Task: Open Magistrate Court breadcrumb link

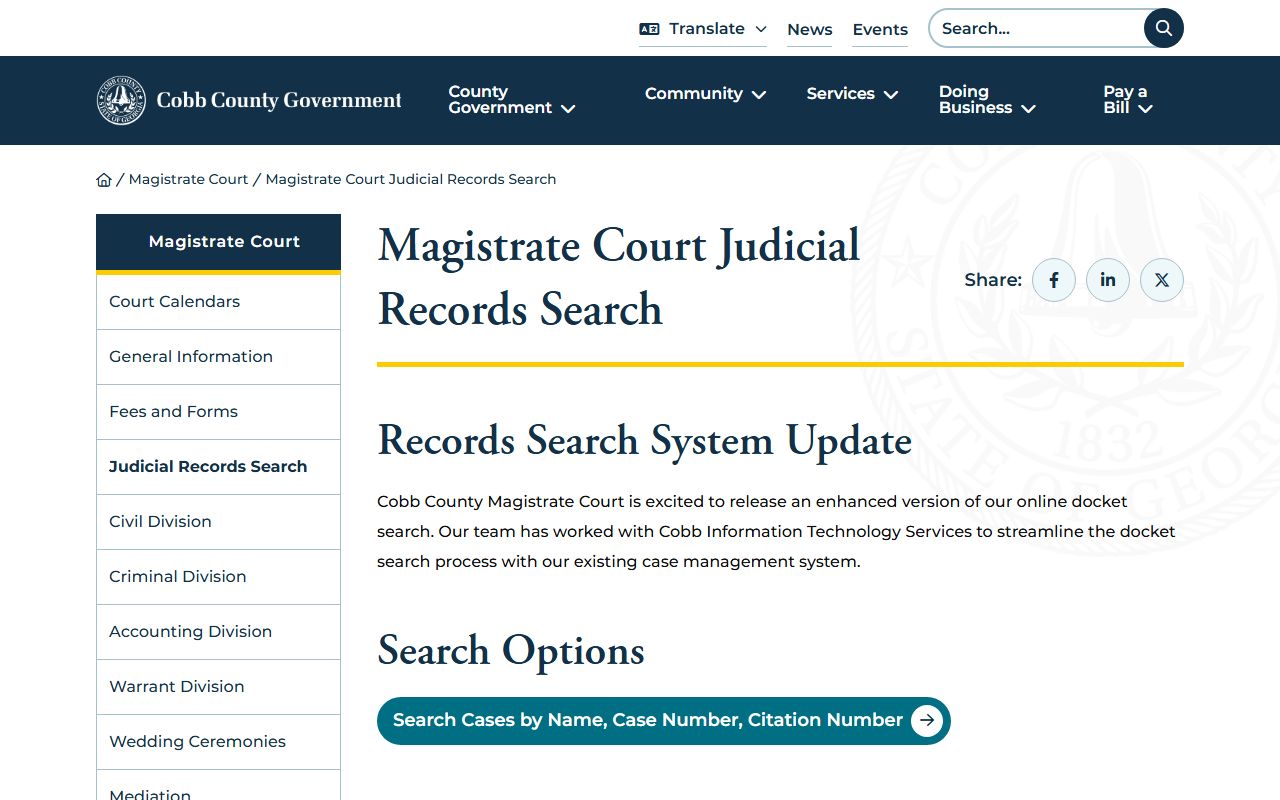Action: pos(188,179)
